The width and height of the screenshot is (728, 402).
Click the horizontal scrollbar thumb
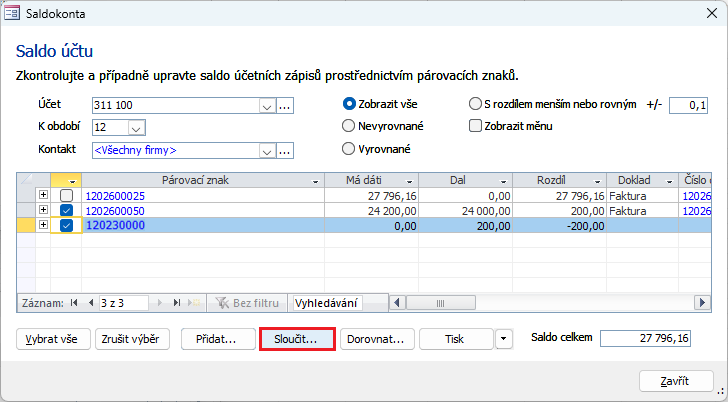coord(441,303)
